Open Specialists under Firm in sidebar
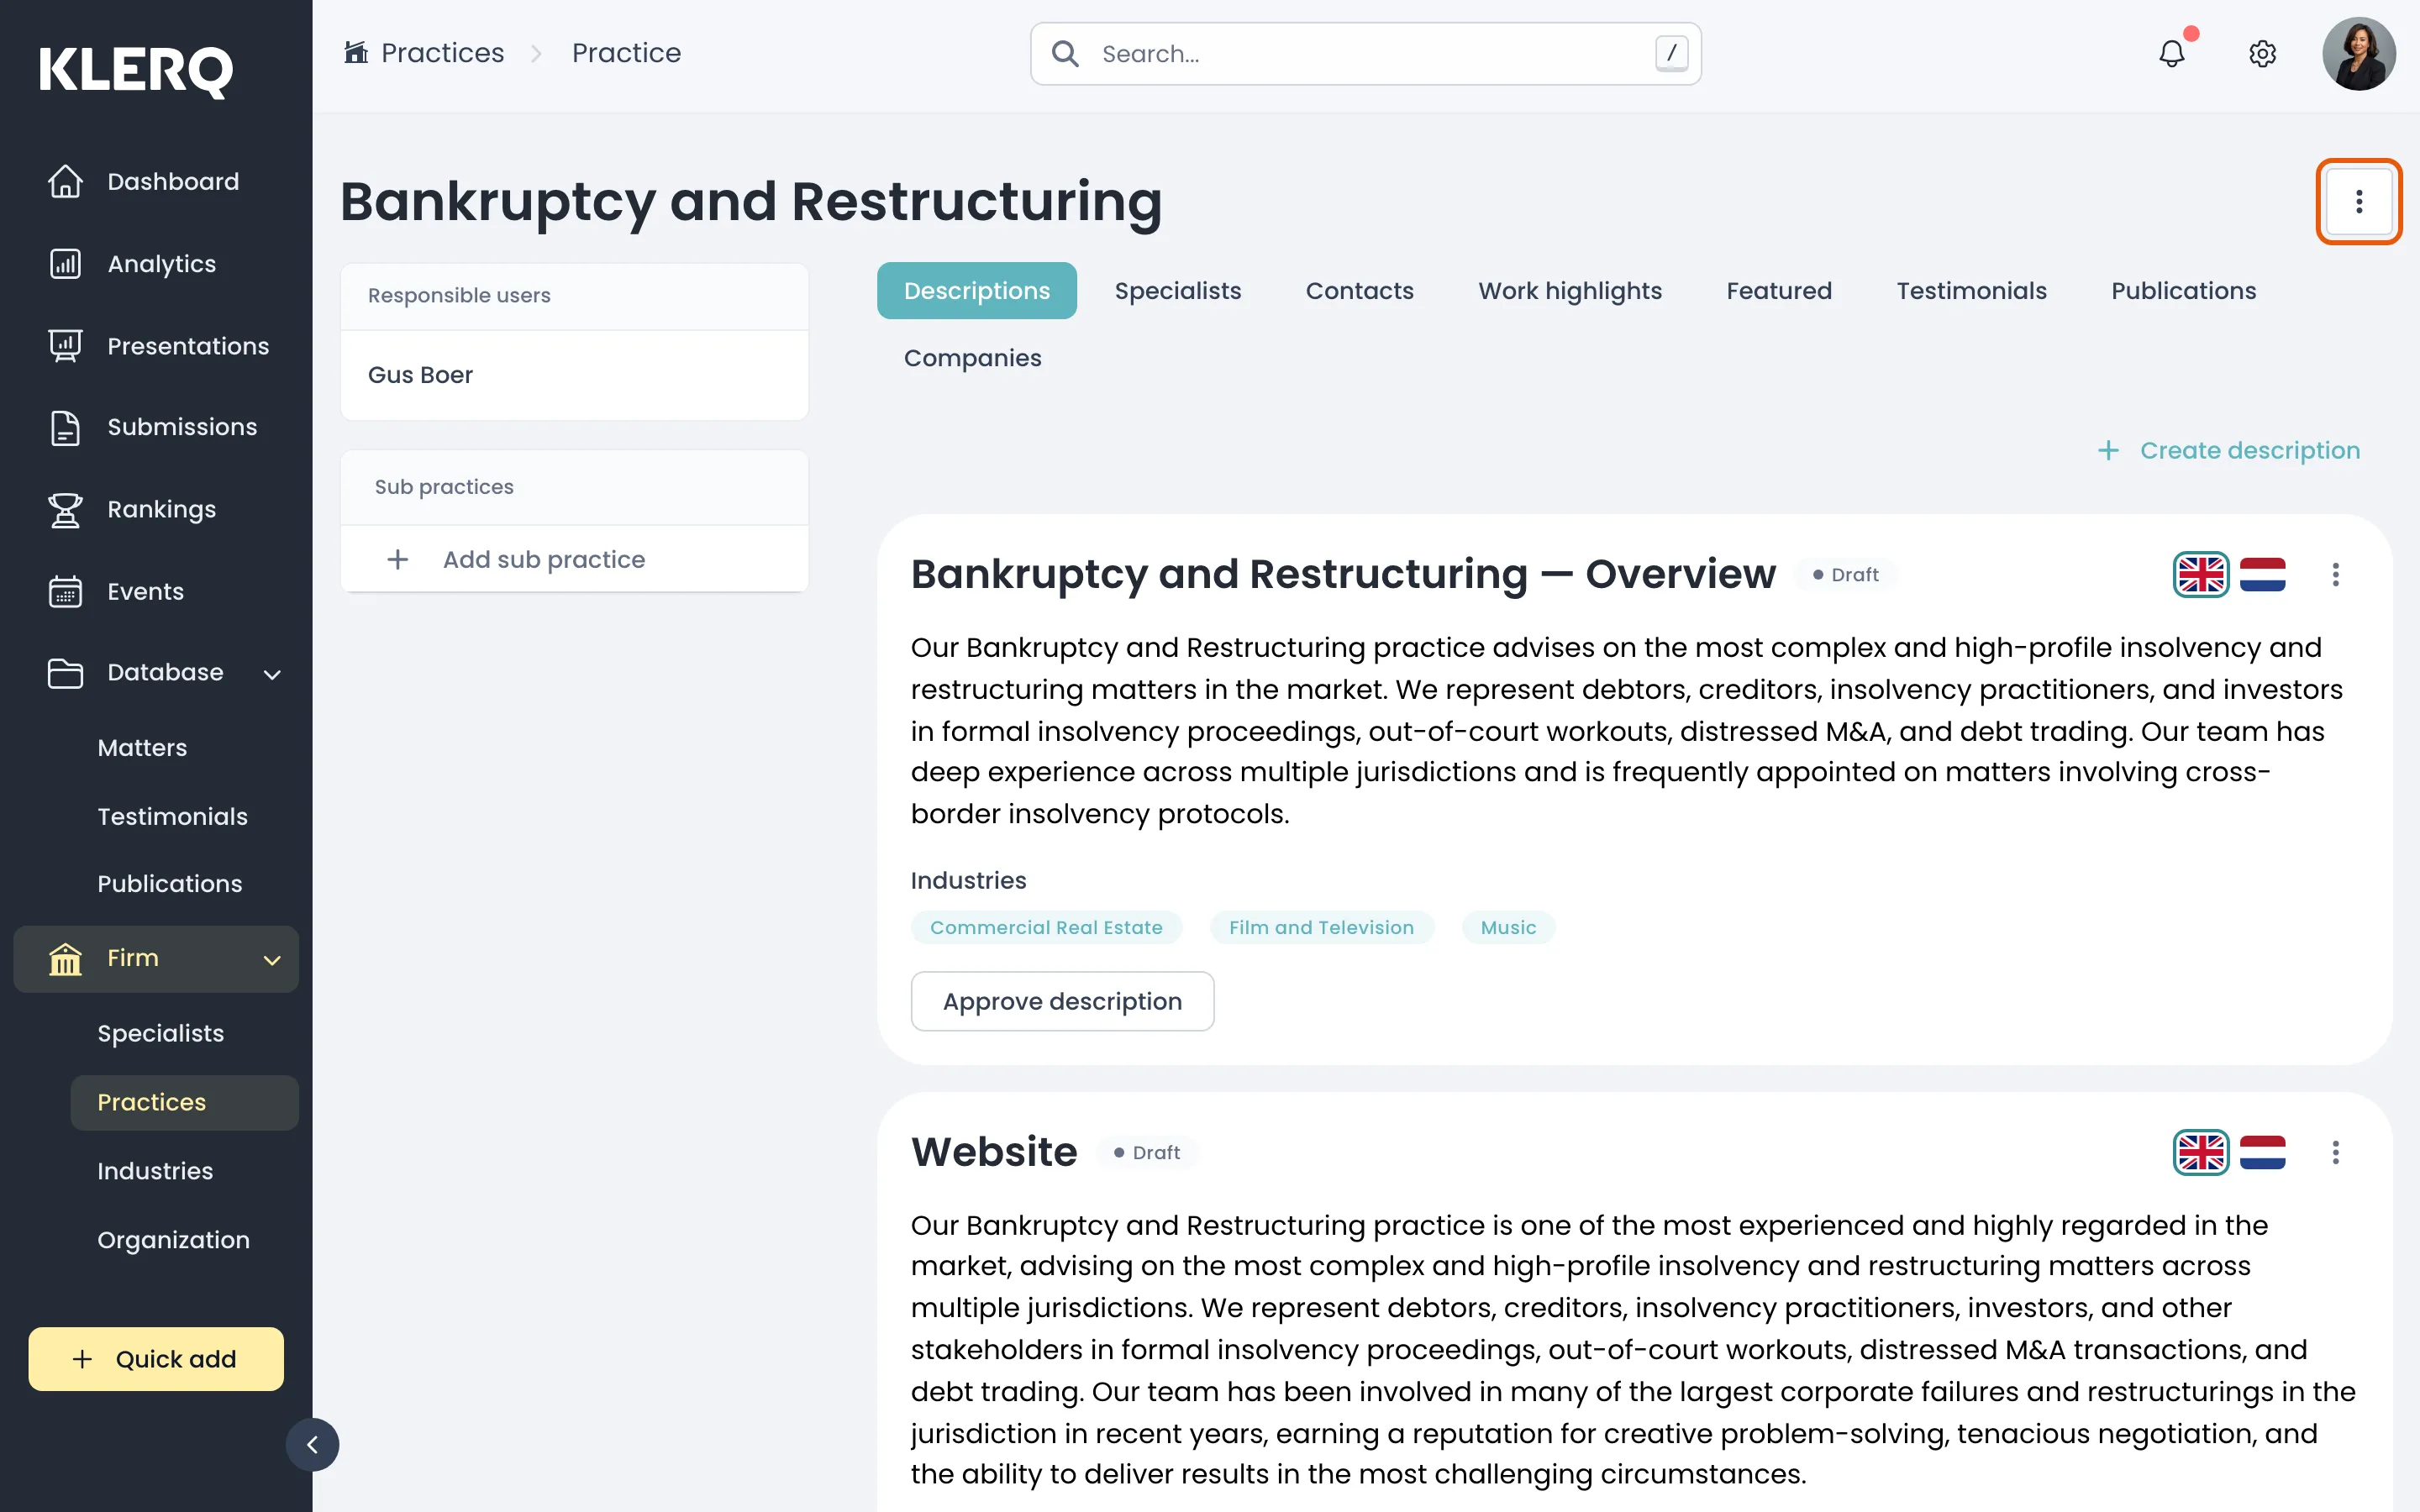The width and height of the screenshot is (2420, 1512). 161,1034
